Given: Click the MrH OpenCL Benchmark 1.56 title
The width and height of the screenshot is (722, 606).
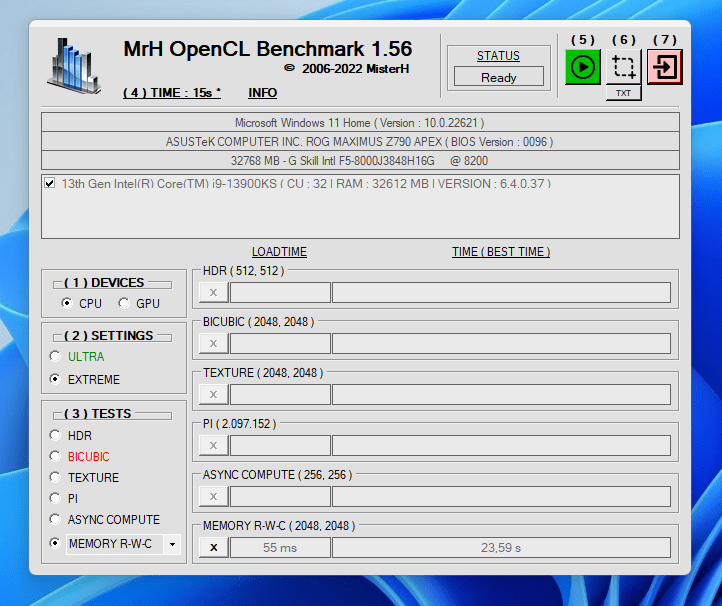Looking at the screenshot, I should click(x=268, y=49).
